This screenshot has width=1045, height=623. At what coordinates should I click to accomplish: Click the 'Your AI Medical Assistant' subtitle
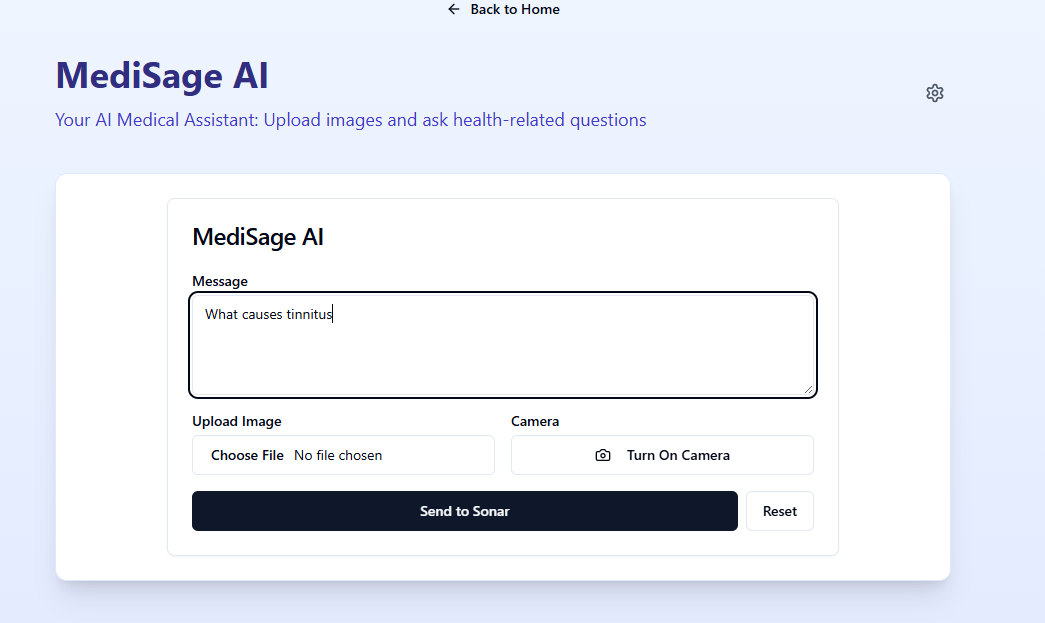pos(351,120)
